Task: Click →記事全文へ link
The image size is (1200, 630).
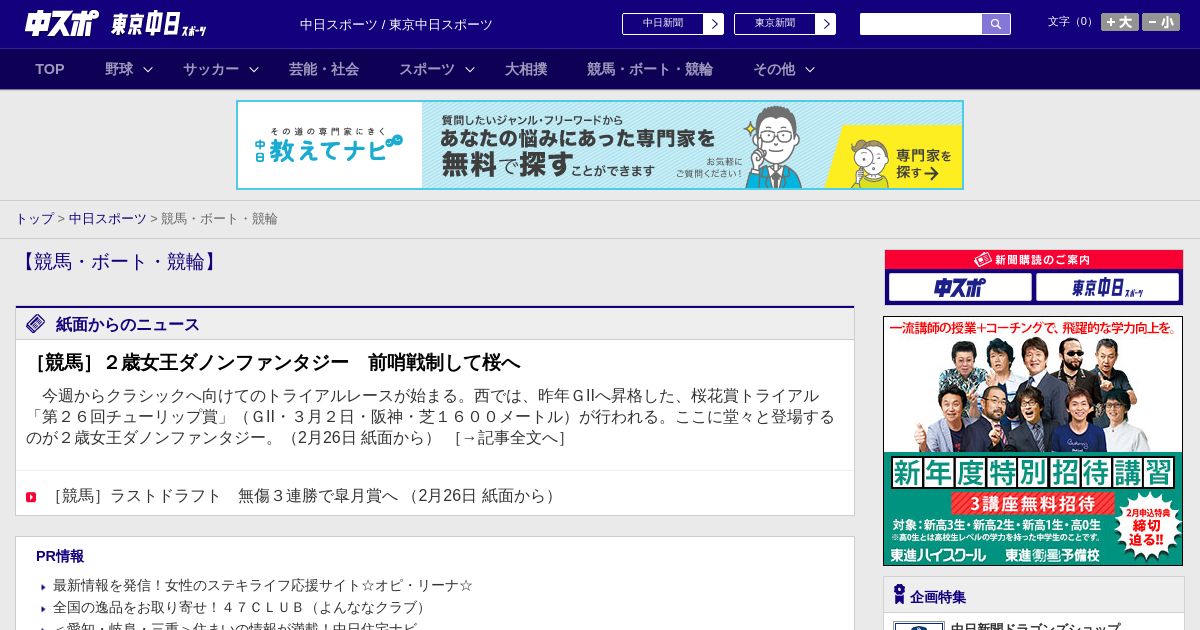Action: click(511, 437)
